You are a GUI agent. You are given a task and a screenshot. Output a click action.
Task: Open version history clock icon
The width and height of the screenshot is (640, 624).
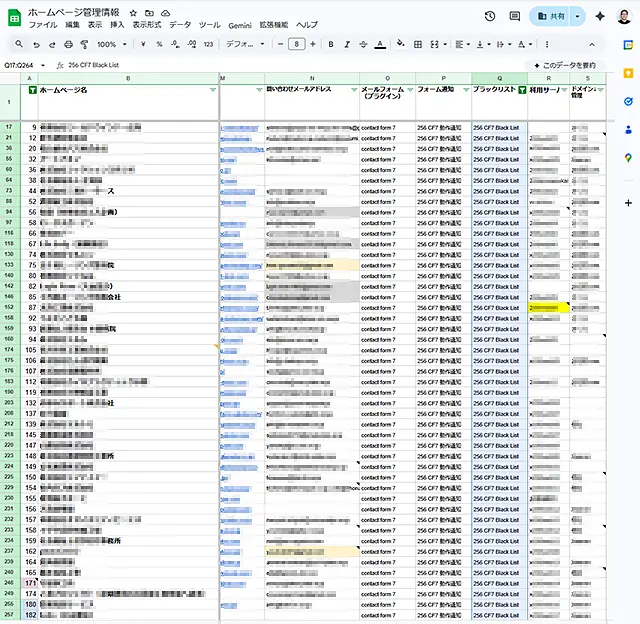pos(490,16)
